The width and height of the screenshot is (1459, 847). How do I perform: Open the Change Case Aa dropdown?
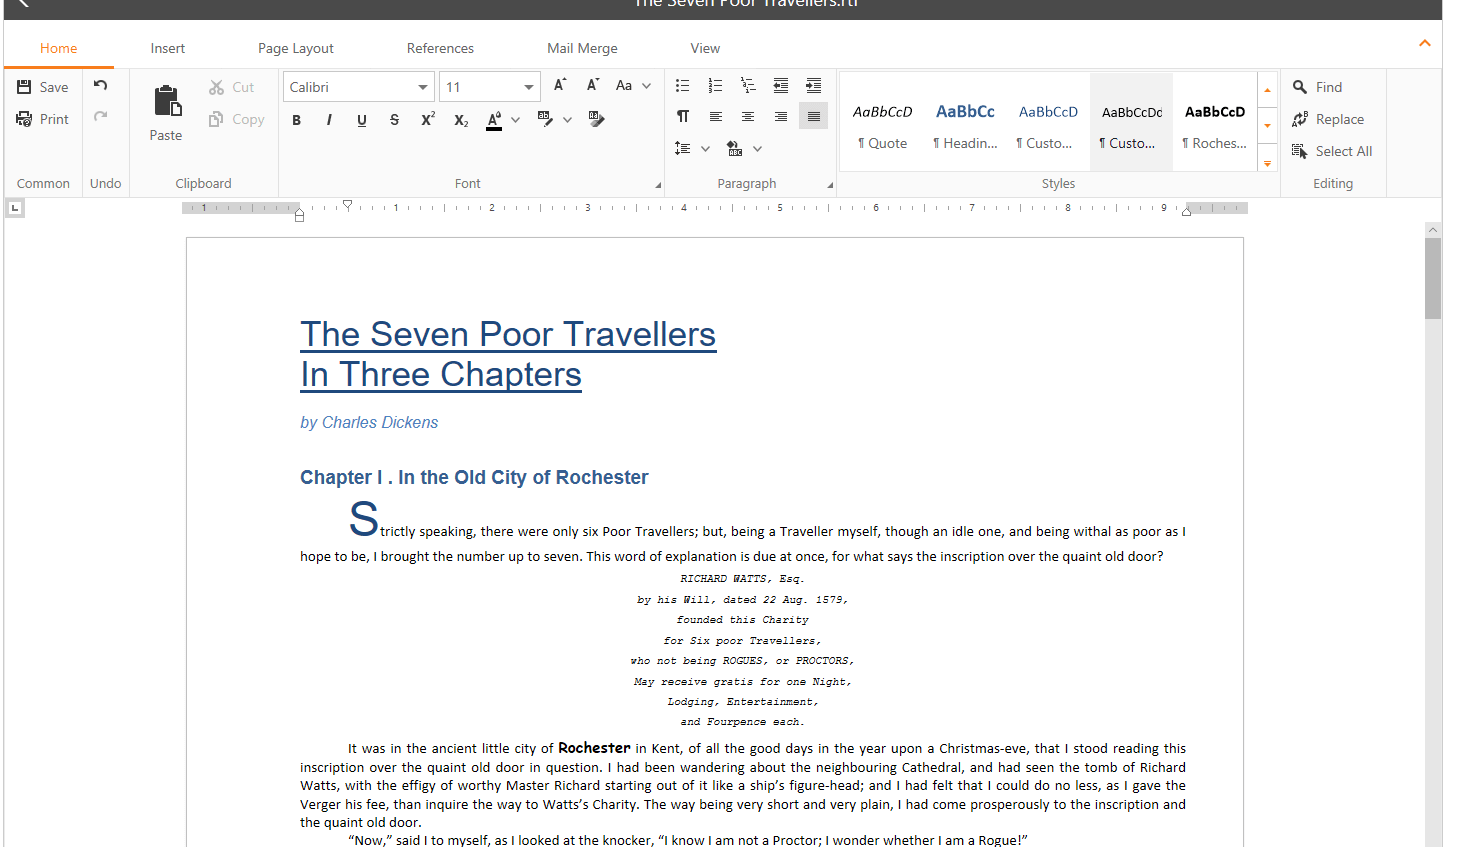click(x=633, y=86)
